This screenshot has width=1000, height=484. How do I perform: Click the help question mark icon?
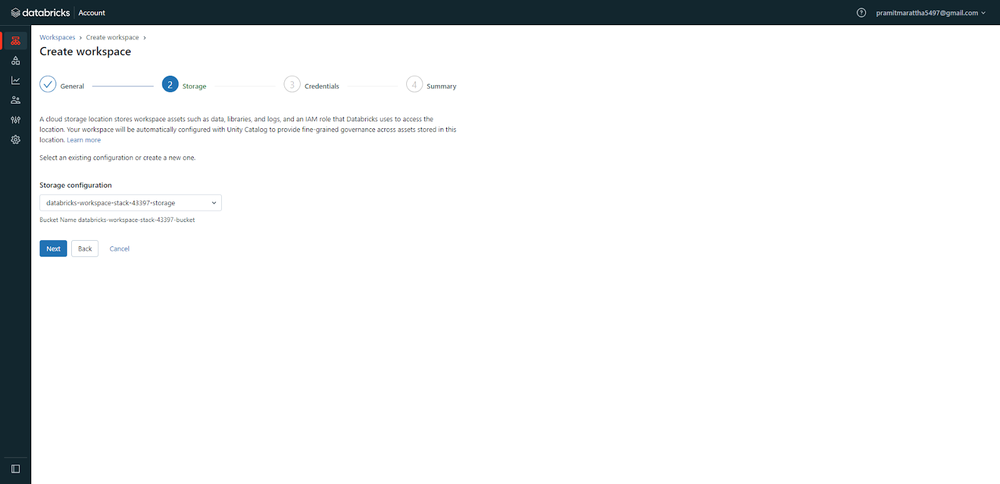(862, 12)
